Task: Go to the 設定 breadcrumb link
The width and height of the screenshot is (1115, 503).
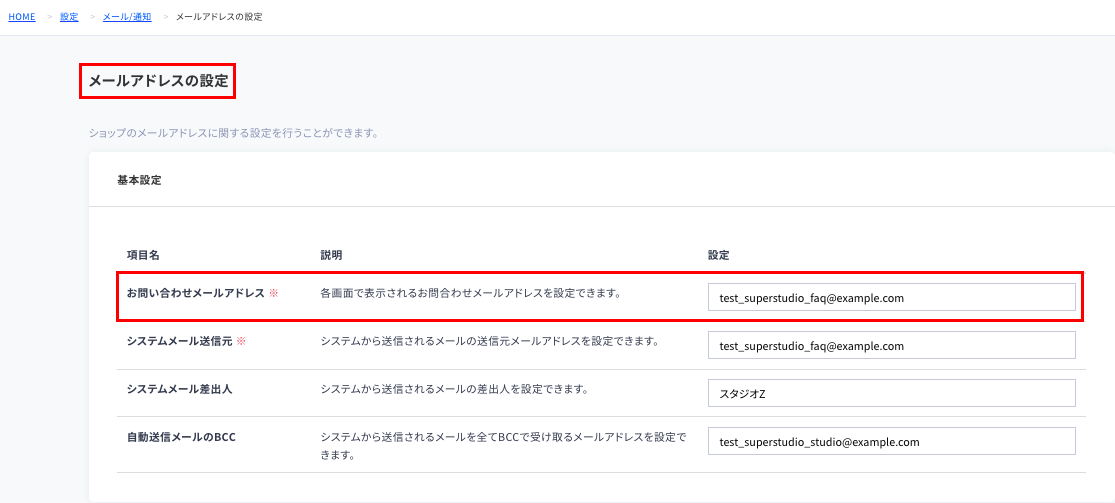Action: 69,16
